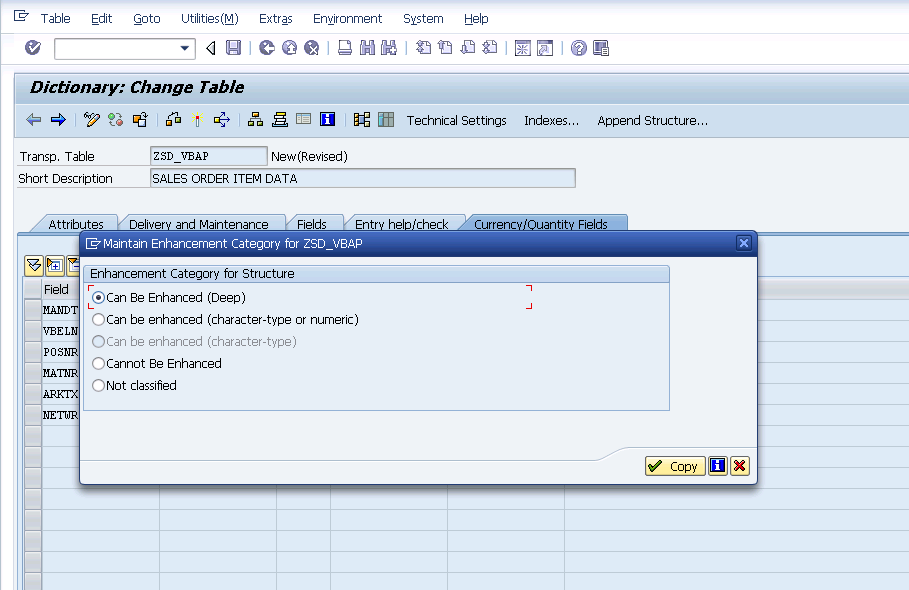Click the Documentation blue-i icon on the application toolbar
This screenshot has height=590, width=909.
coord(326,119)
